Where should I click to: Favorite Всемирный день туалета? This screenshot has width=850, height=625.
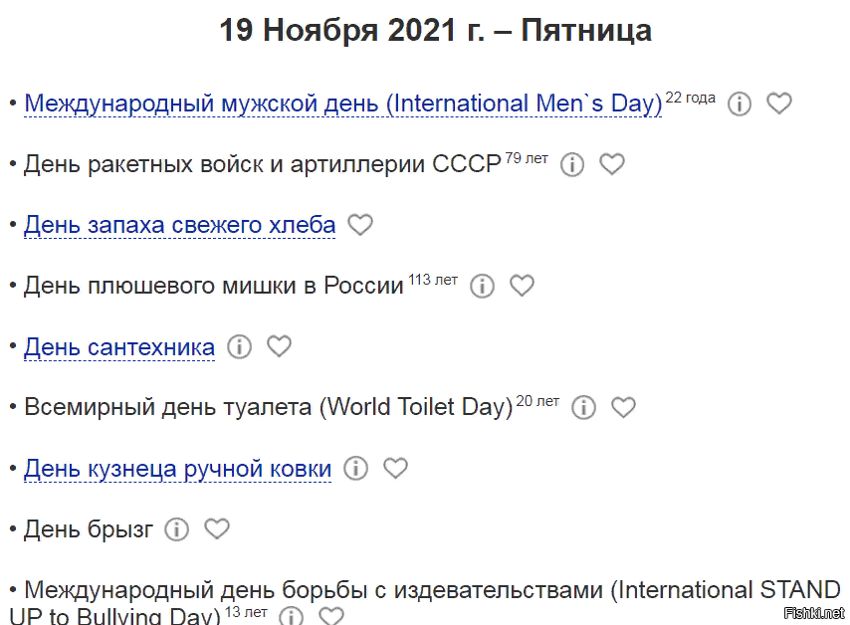point(623,407)
